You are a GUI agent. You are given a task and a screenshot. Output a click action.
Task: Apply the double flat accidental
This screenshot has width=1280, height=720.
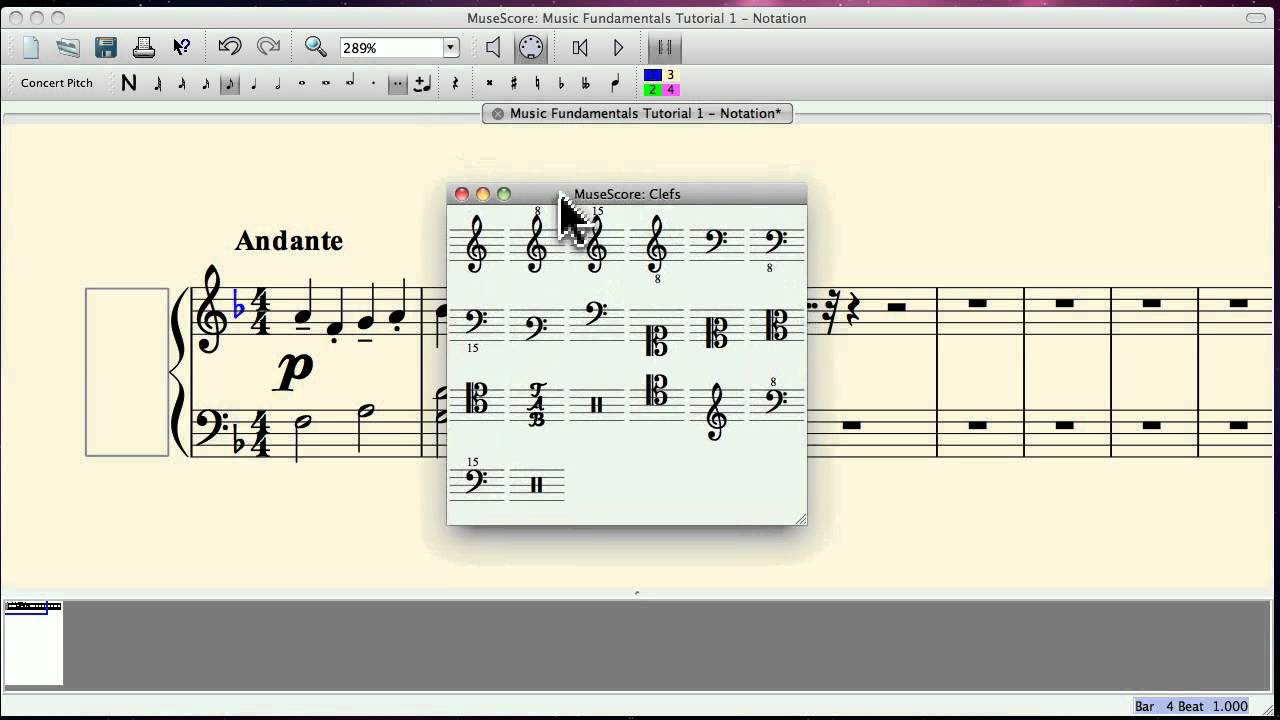pyautogui.click(x=586, y=84)
